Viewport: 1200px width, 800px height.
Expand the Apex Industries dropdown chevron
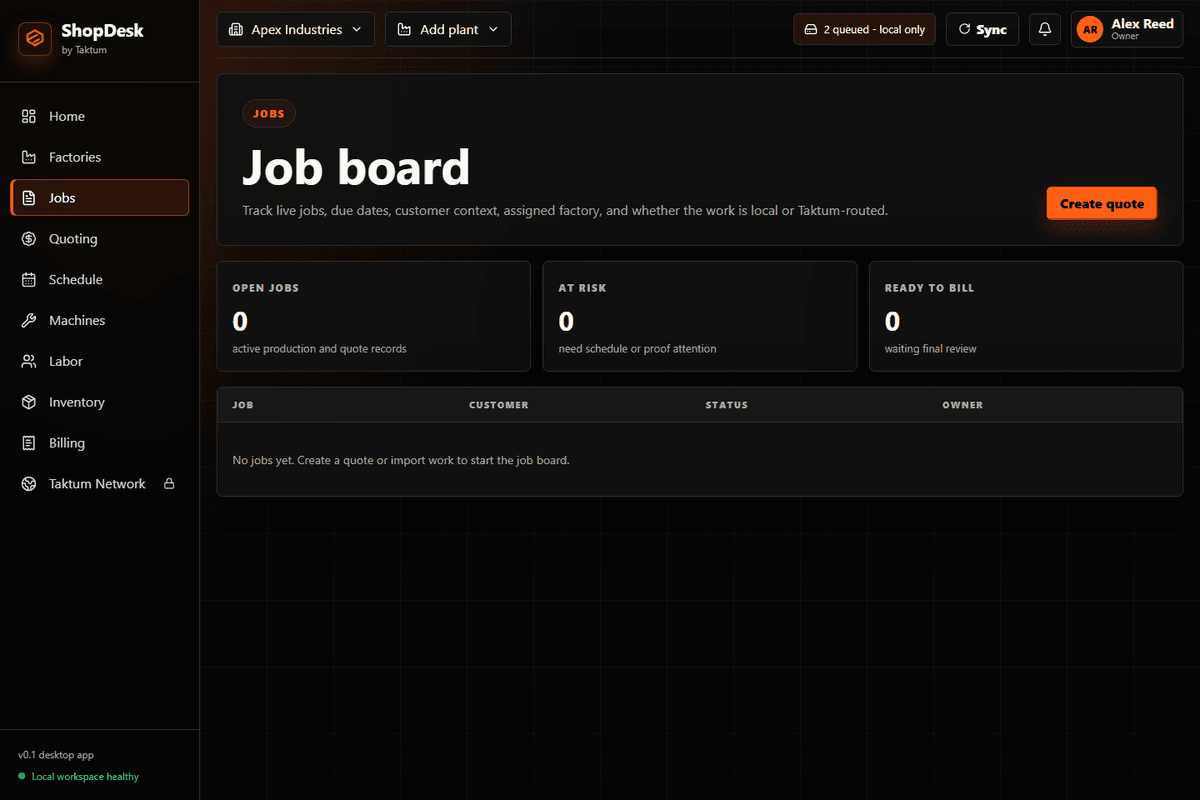click(x=357, y=30)
